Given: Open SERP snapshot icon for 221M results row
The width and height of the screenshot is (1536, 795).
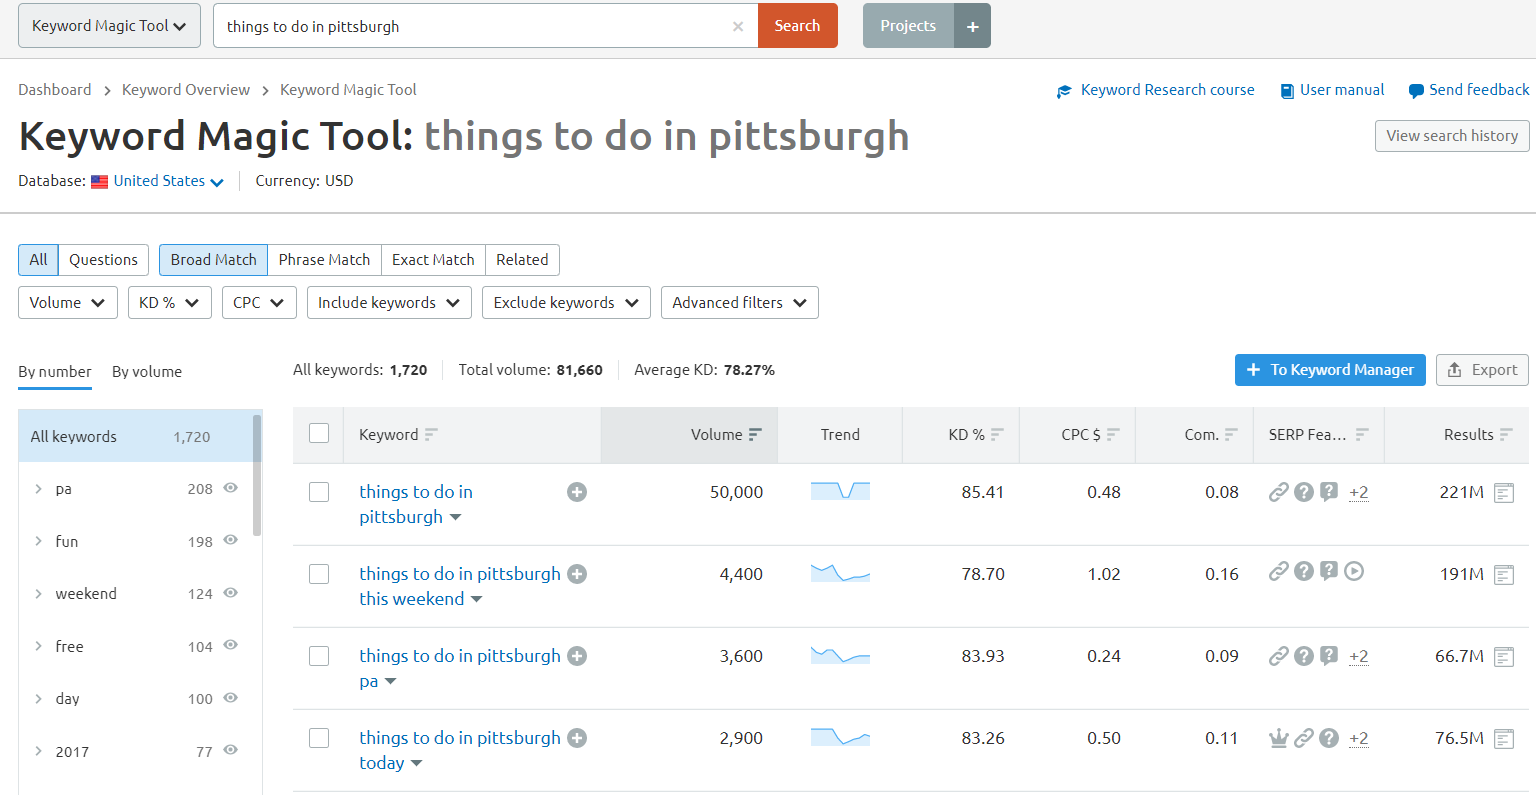Looking at the screenshot, I should [x=1504, y=492].
